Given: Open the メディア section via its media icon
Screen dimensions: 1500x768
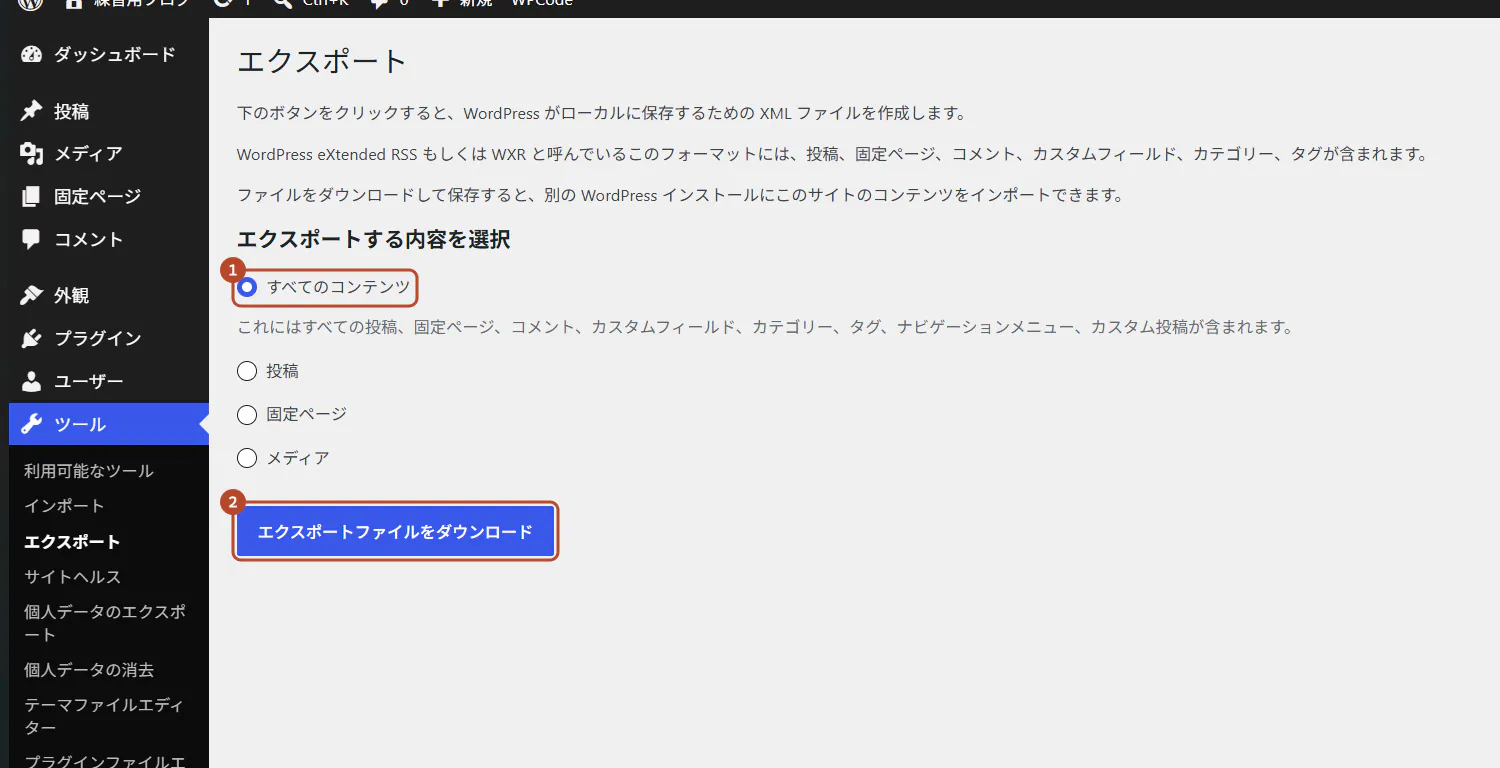Looking at the screenshot, I should pyautogui.click(x=31, y=154).
